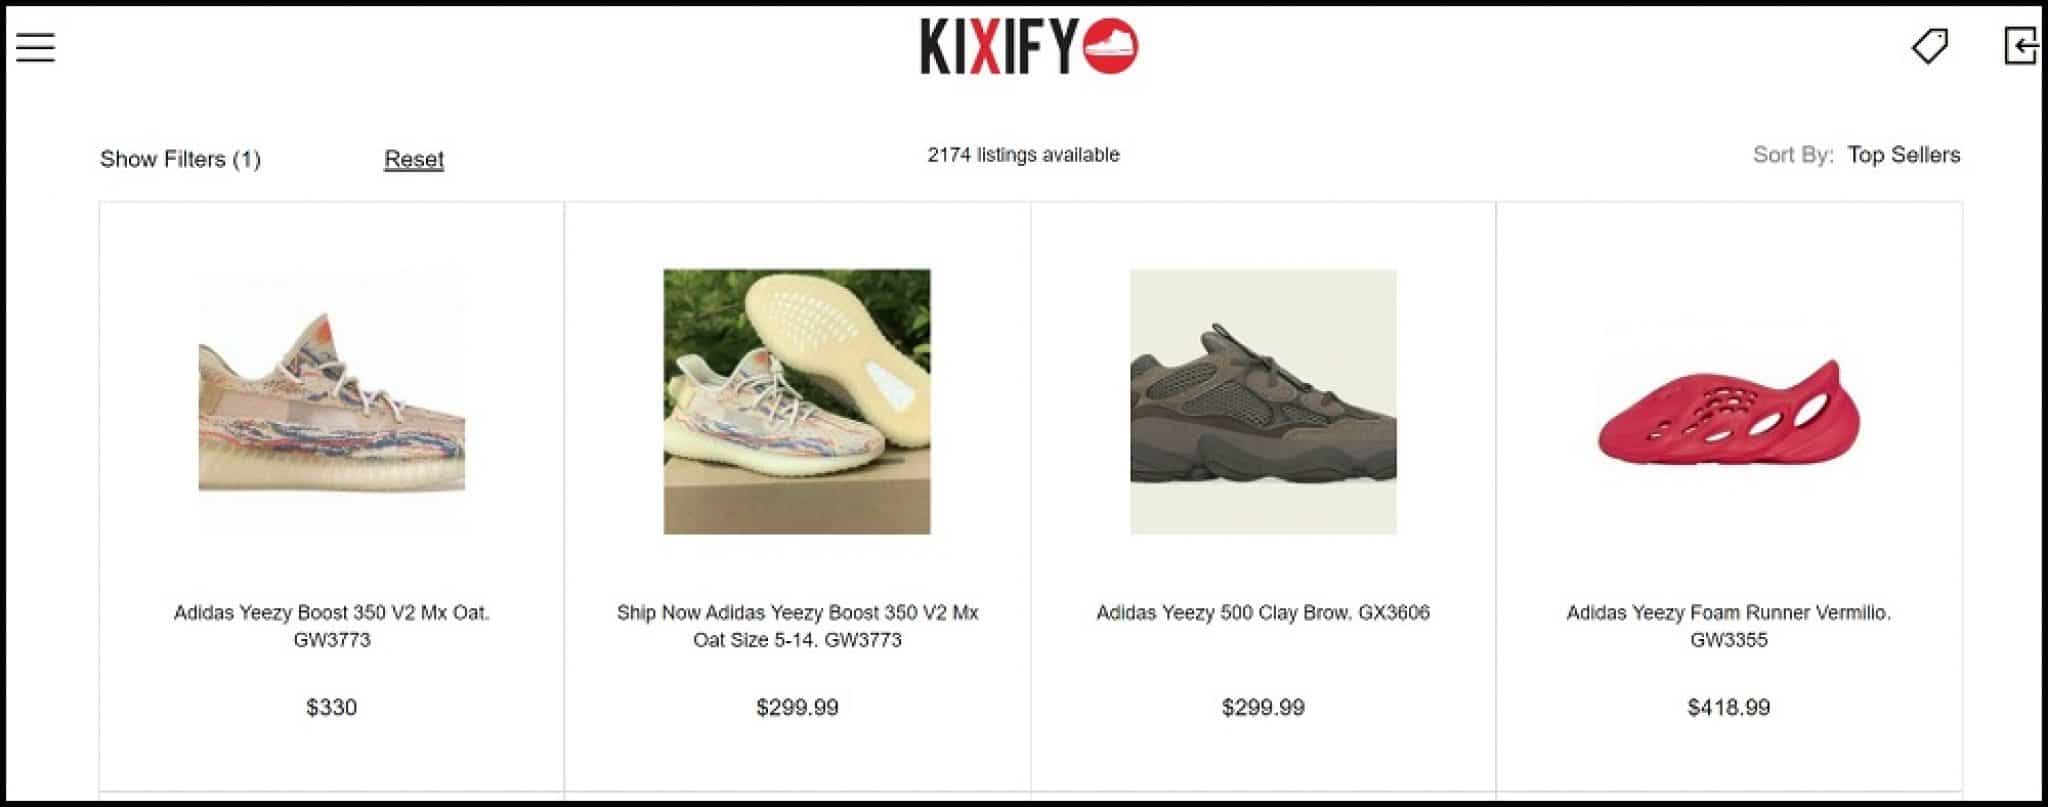Click the Sort By label
The image size is (2048, 807).
(1793, 155)
